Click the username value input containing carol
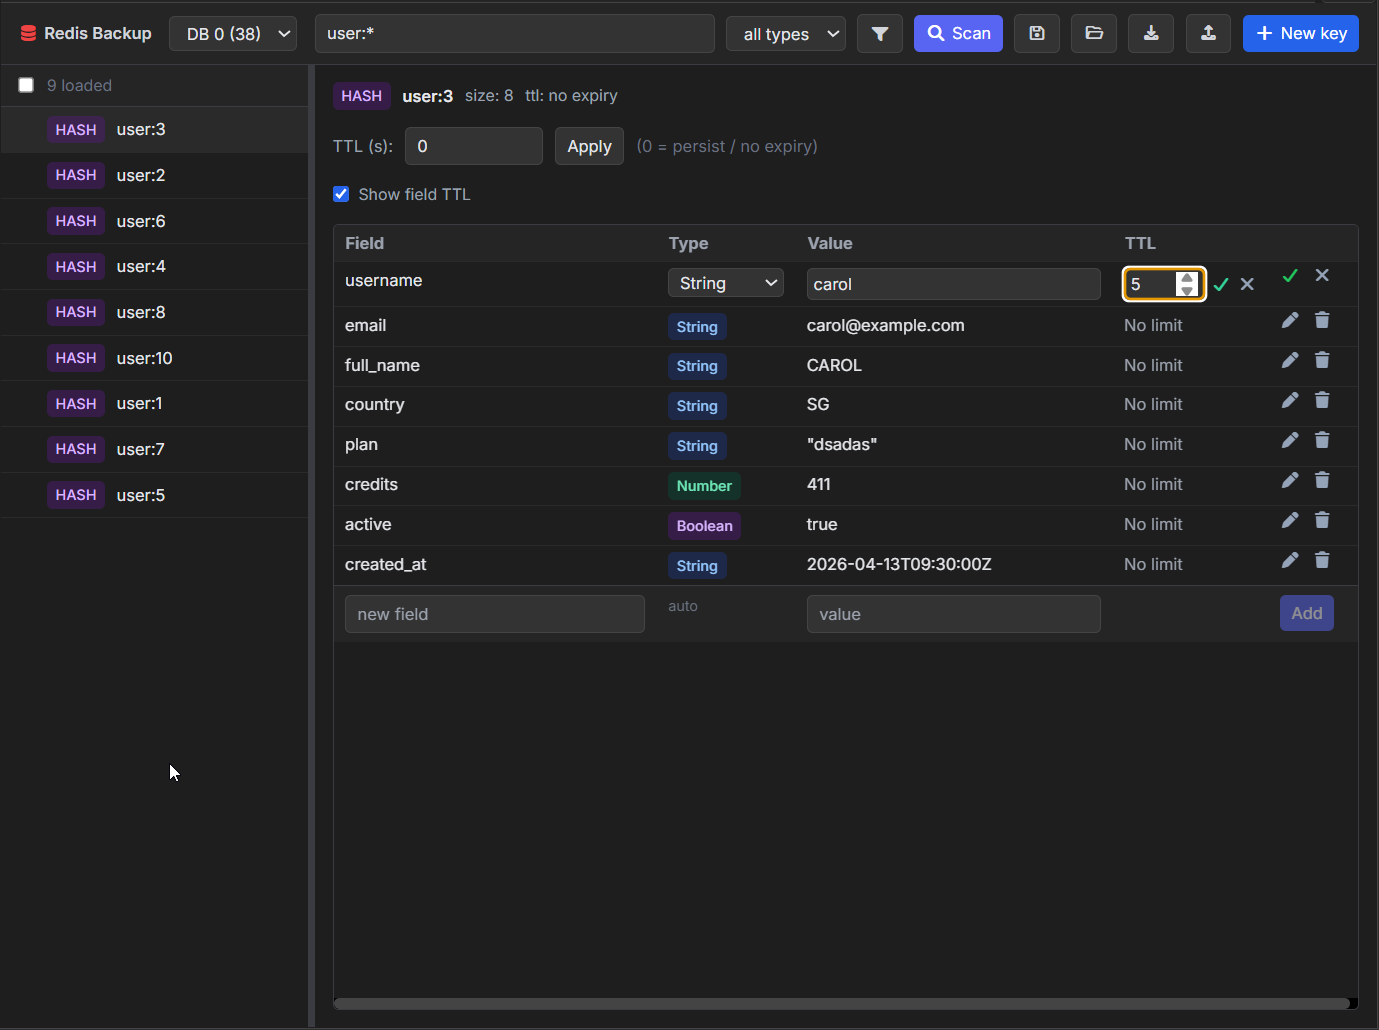Viewport: 1379px width, 1030px height. point(954,284)
